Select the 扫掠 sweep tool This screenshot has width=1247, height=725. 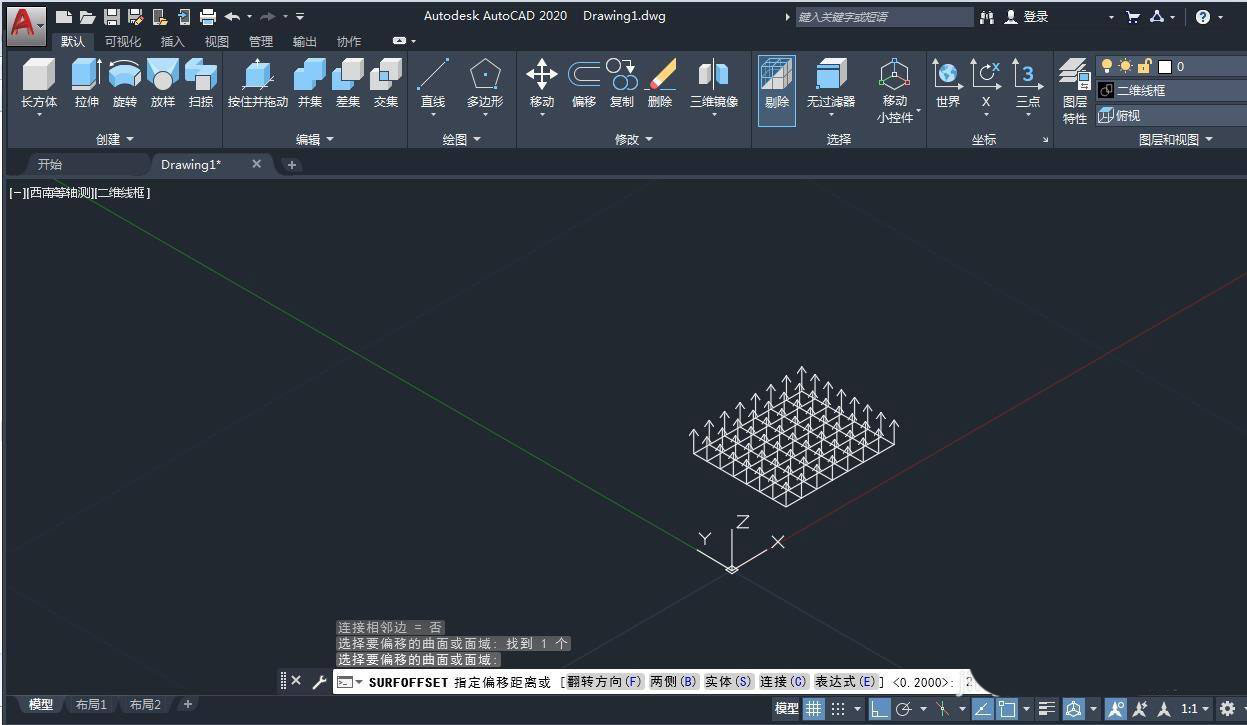pos(201,84)
